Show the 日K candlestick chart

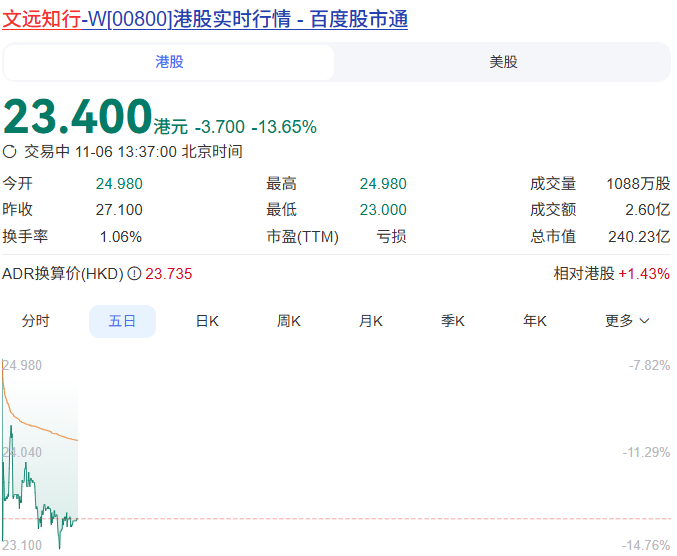[207, 321]
